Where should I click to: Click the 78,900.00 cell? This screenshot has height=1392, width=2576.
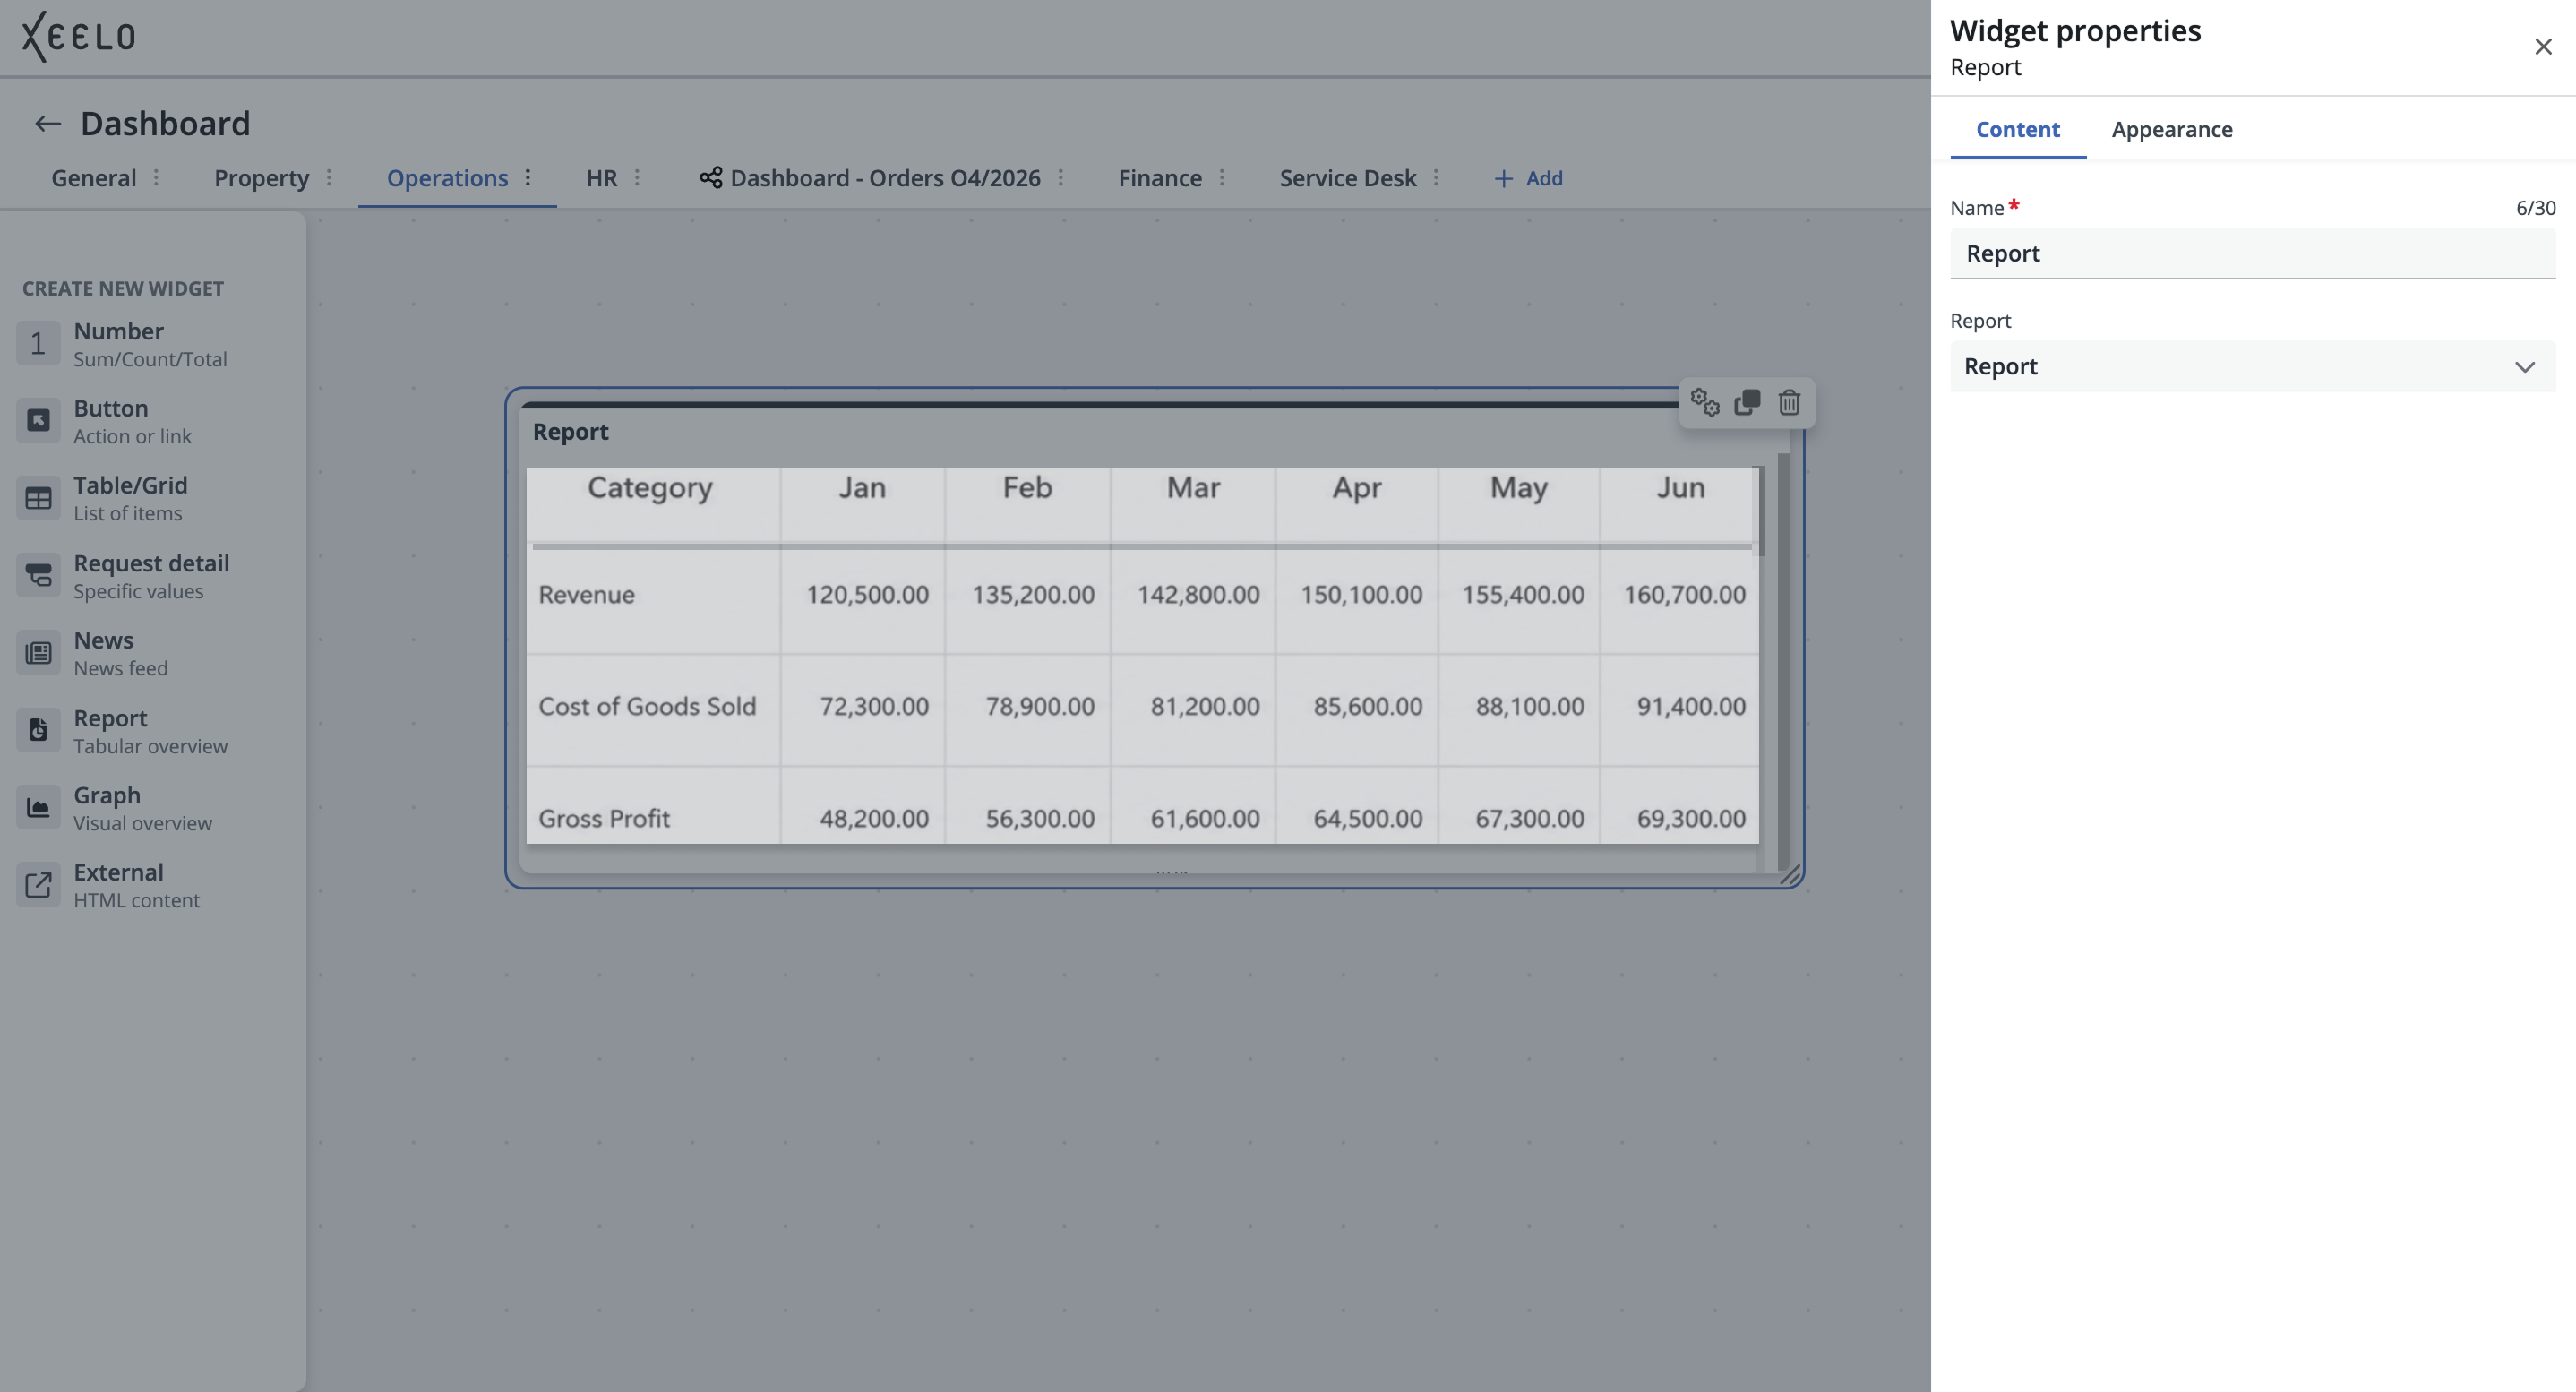click(x=1040, y=706)
